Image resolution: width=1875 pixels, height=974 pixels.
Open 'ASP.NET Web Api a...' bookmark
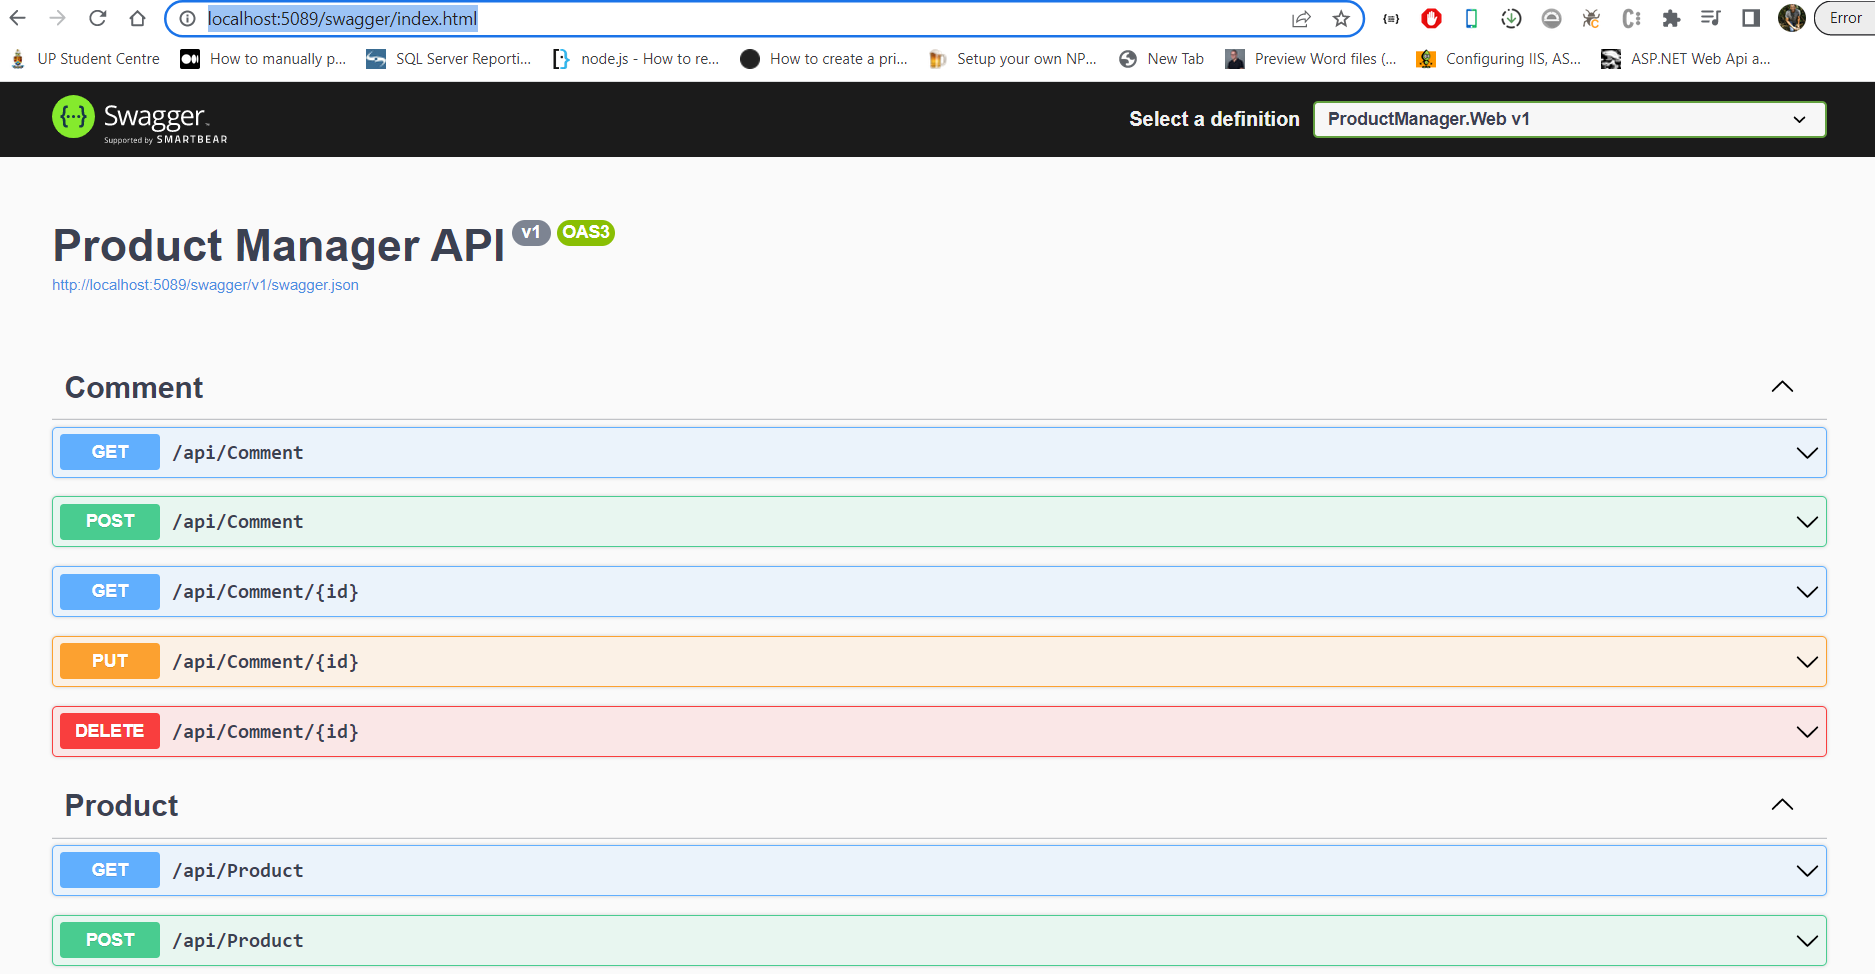(x=1686, y=59)
